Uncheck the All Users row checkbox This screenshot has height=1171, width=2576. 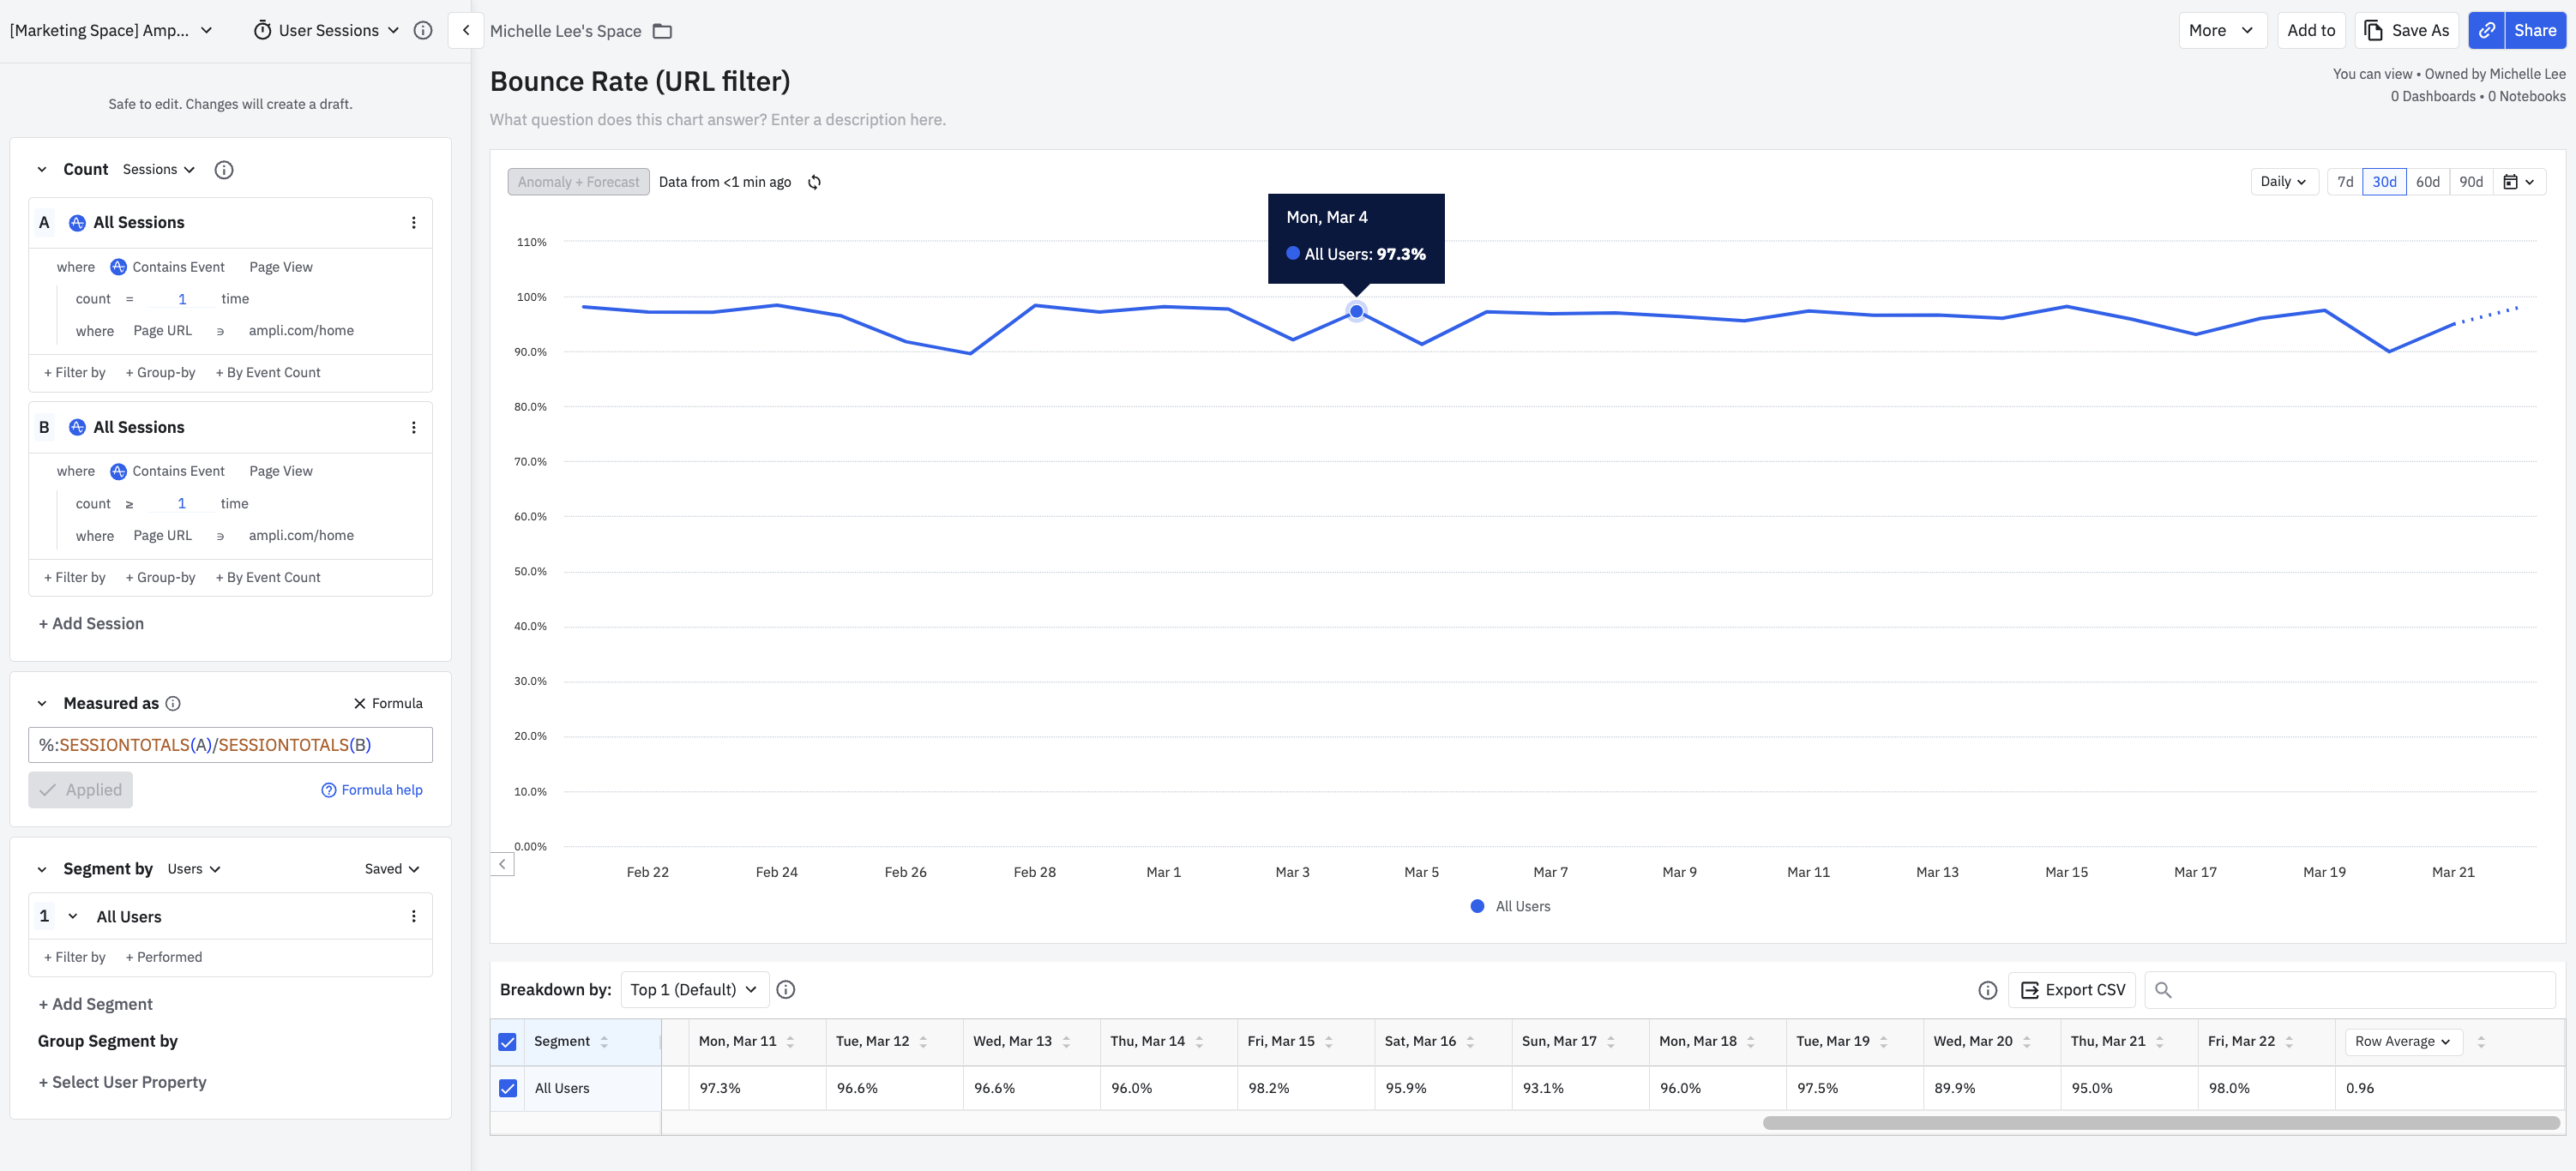pos(508,1088)
